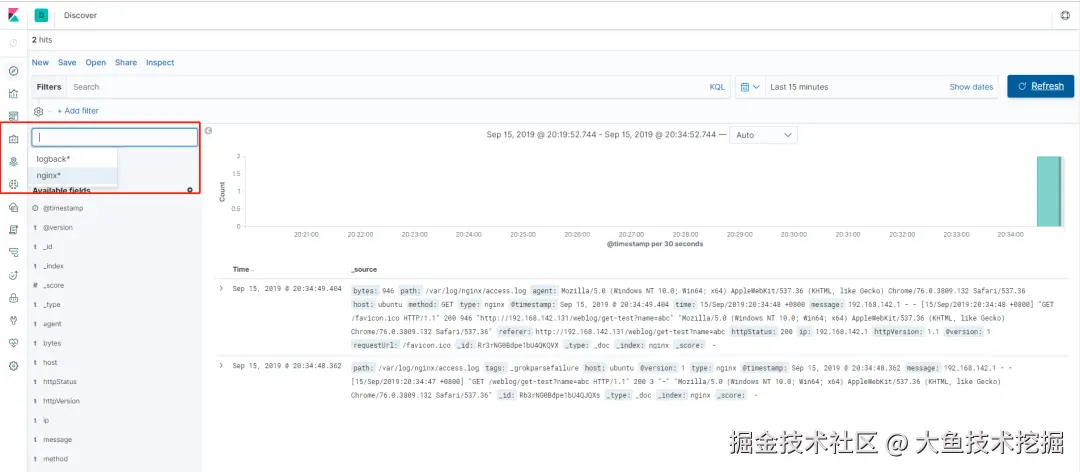Viewport: 1080px width, 472px height.
Task: Sort by the Time column header
Action: point(243,269)
